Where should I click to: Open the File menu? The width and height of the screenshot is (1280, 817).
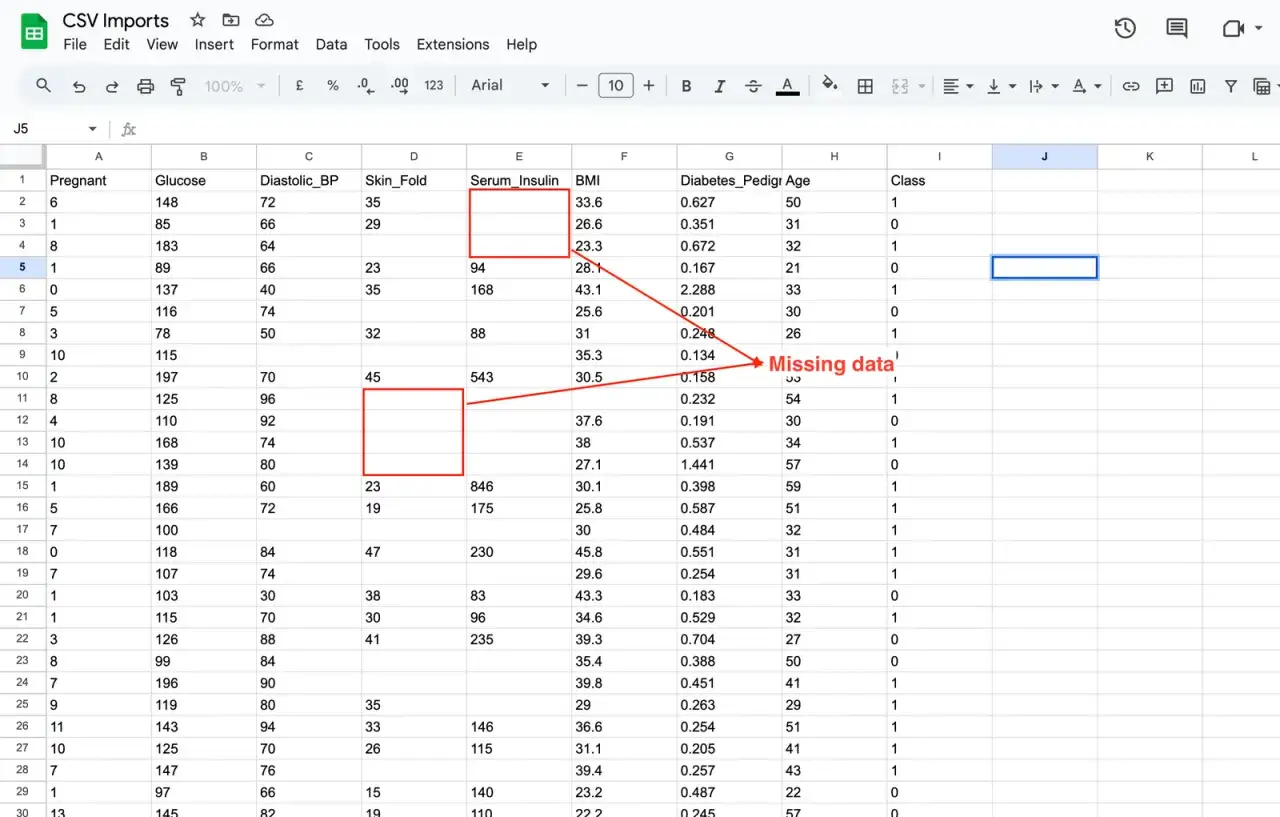tap(75, 44)
